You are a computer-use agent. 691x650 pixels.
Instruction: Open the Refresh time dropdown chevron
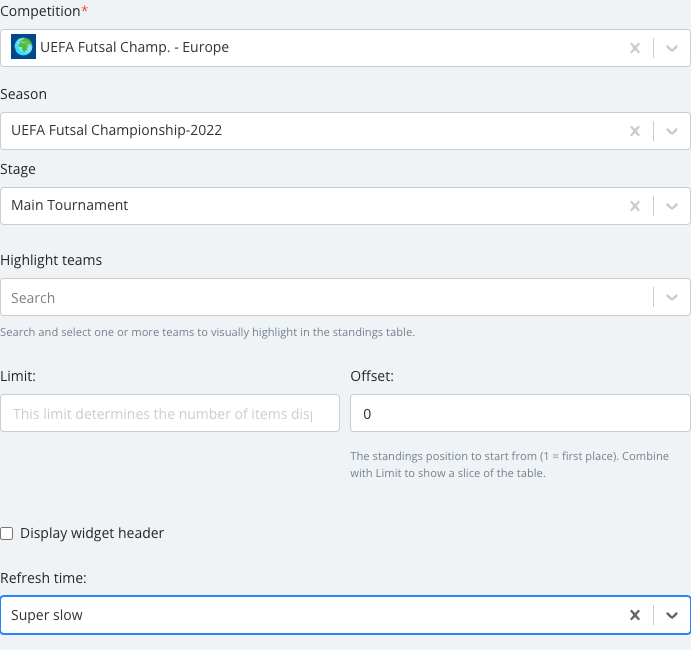pos(672,615)
